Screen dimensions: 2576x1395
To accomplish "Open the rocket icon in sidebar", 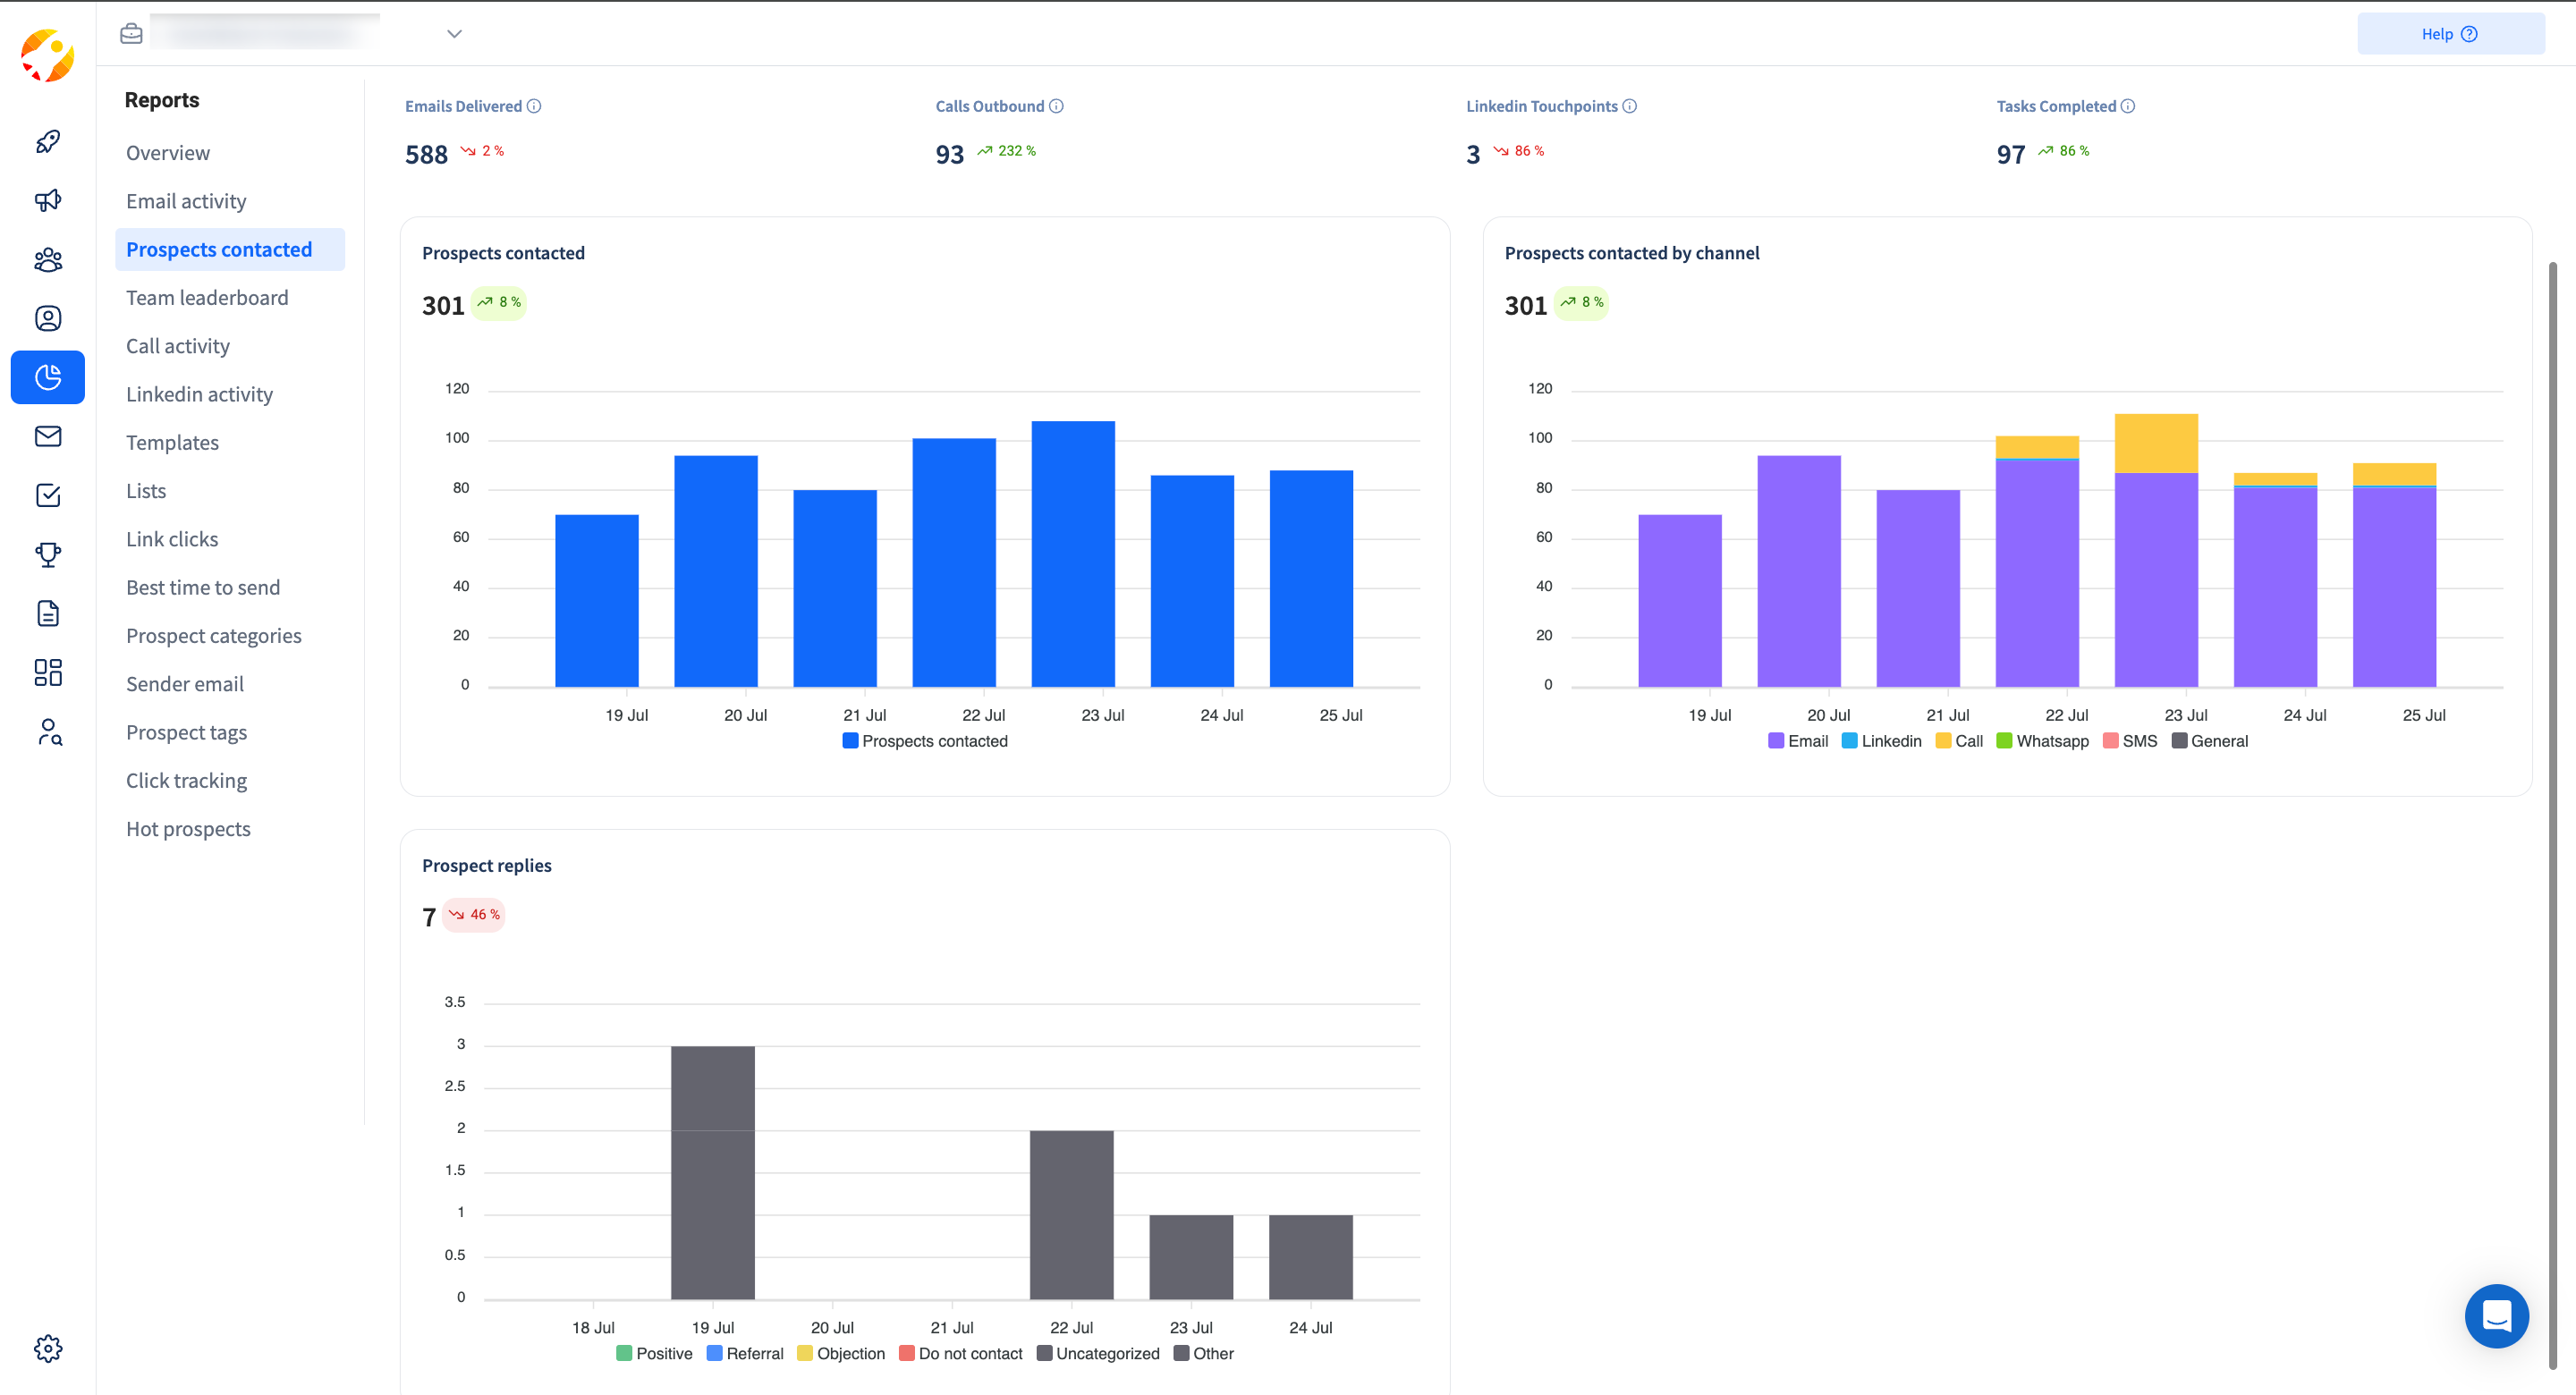I will coord(48,141).
